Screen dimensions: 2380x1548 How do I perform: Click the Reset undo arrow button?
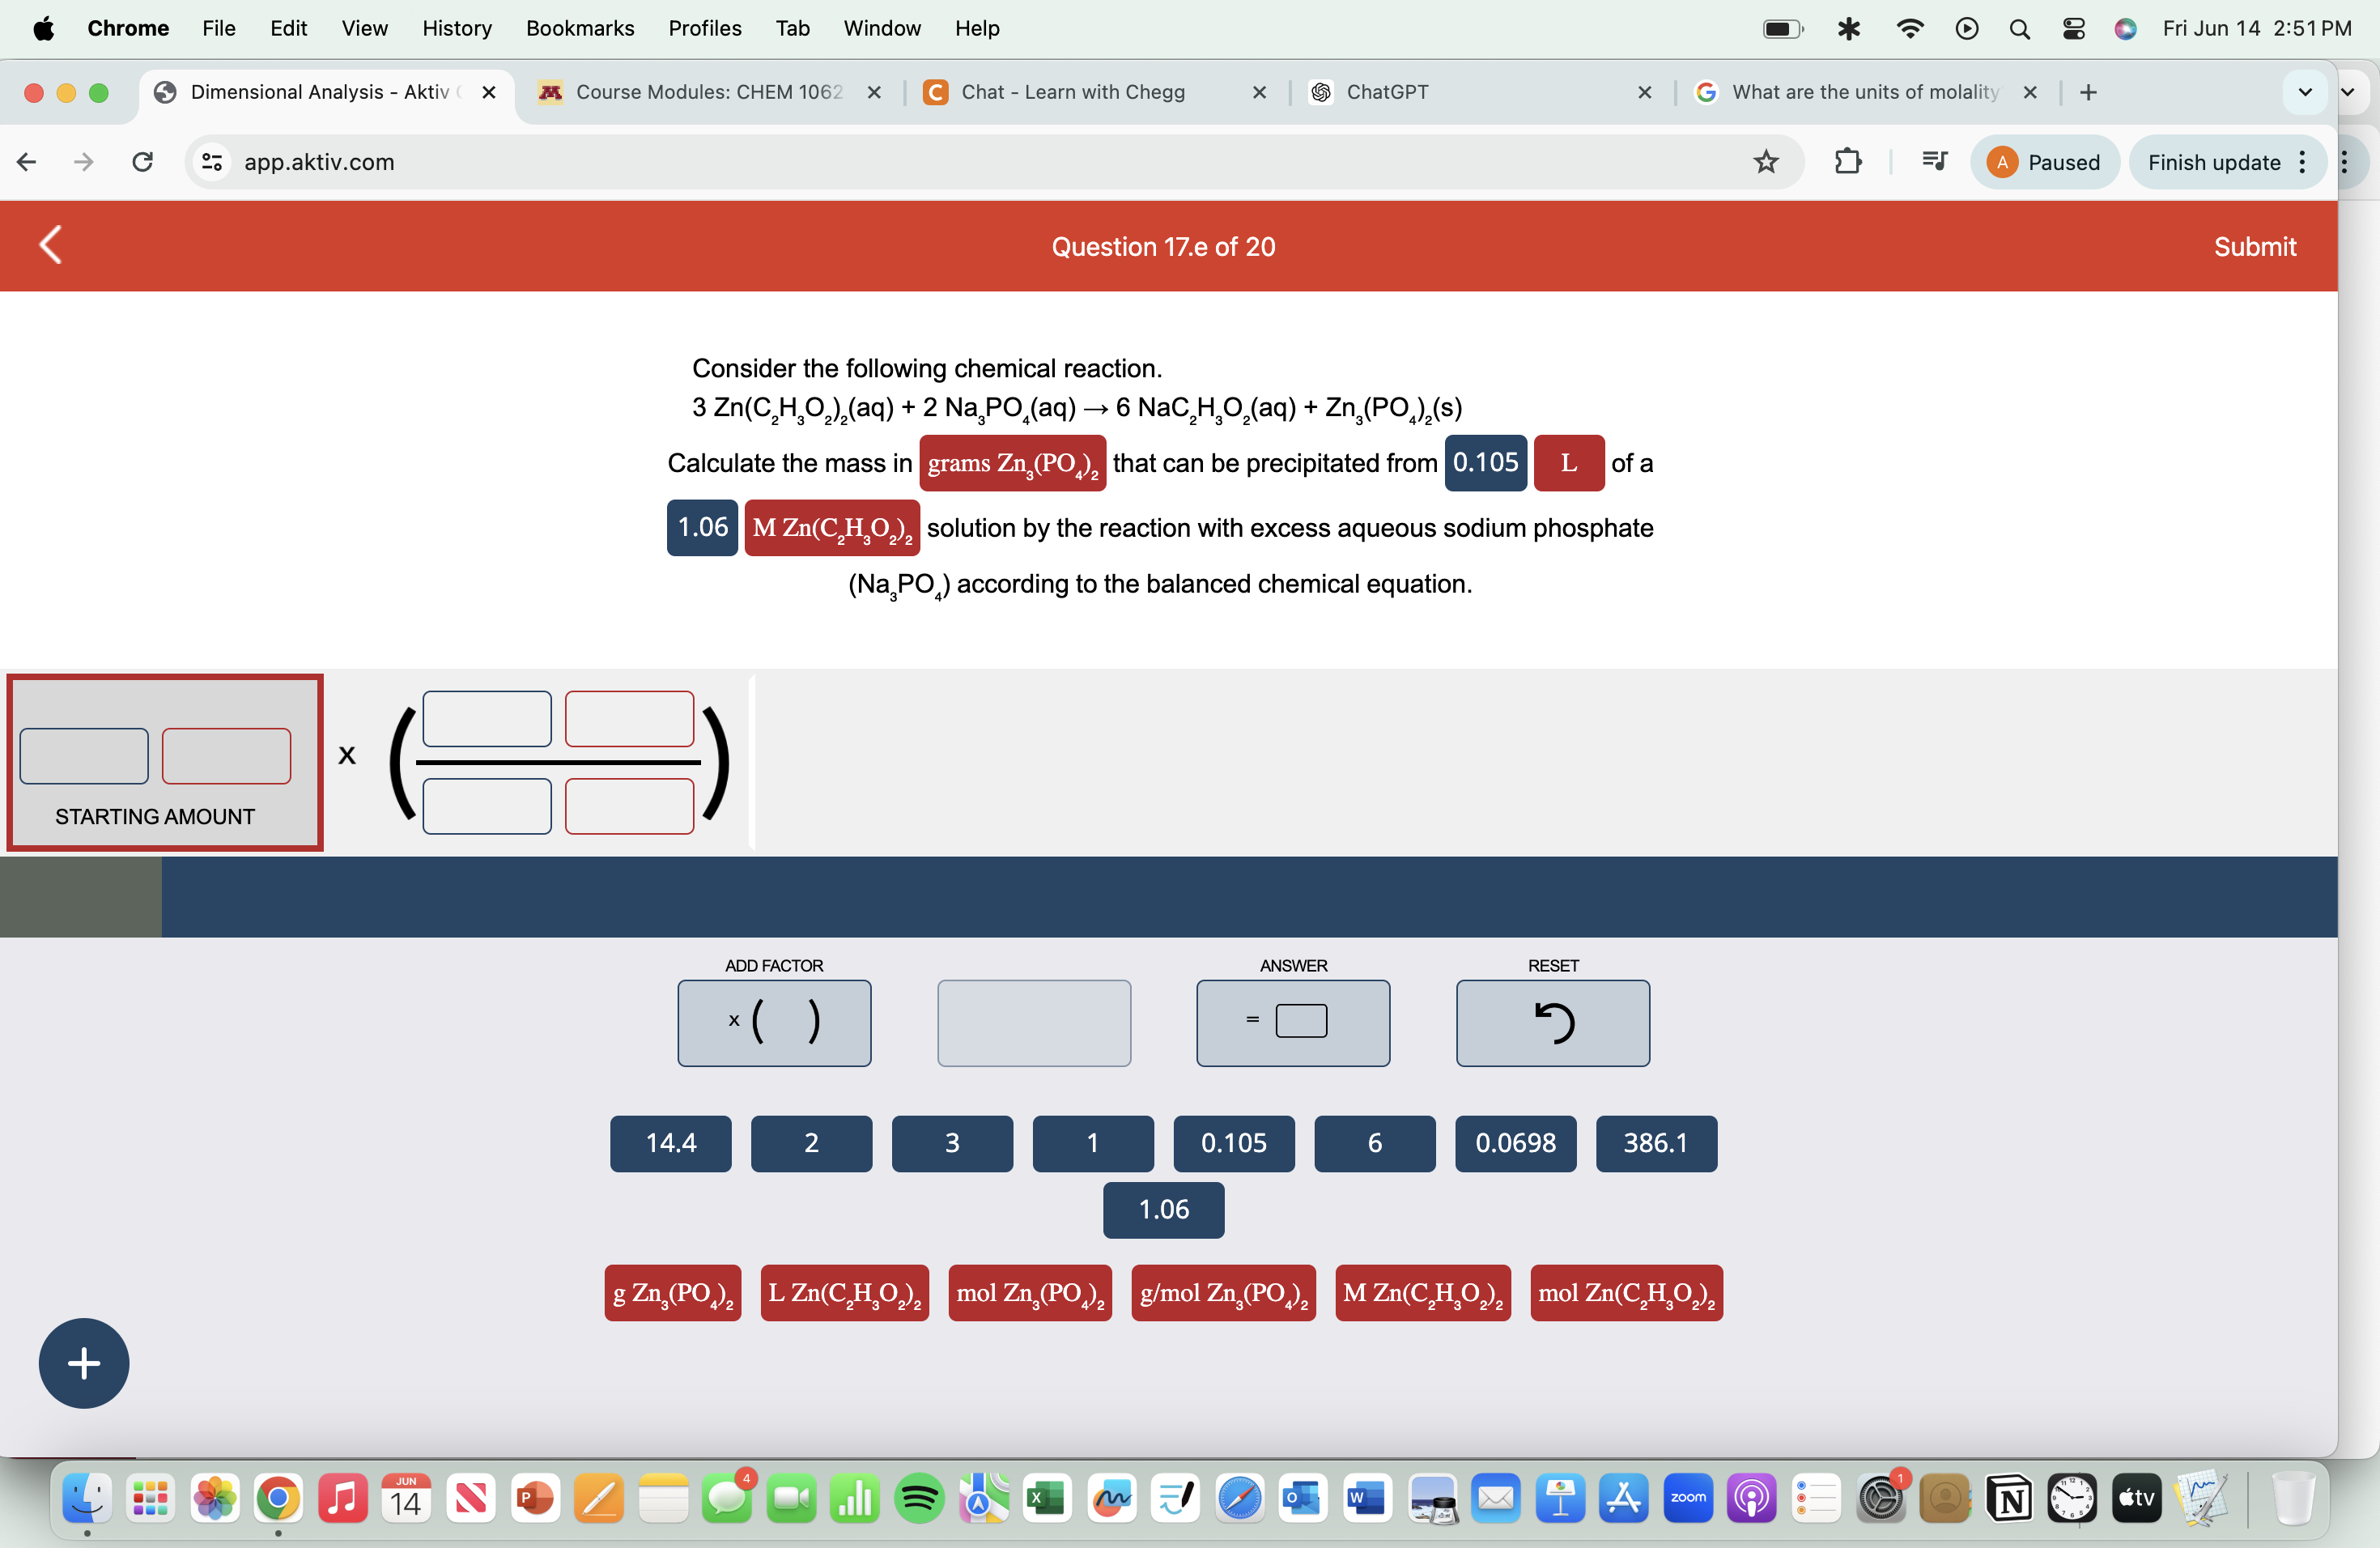(x=1552, y=1022)
